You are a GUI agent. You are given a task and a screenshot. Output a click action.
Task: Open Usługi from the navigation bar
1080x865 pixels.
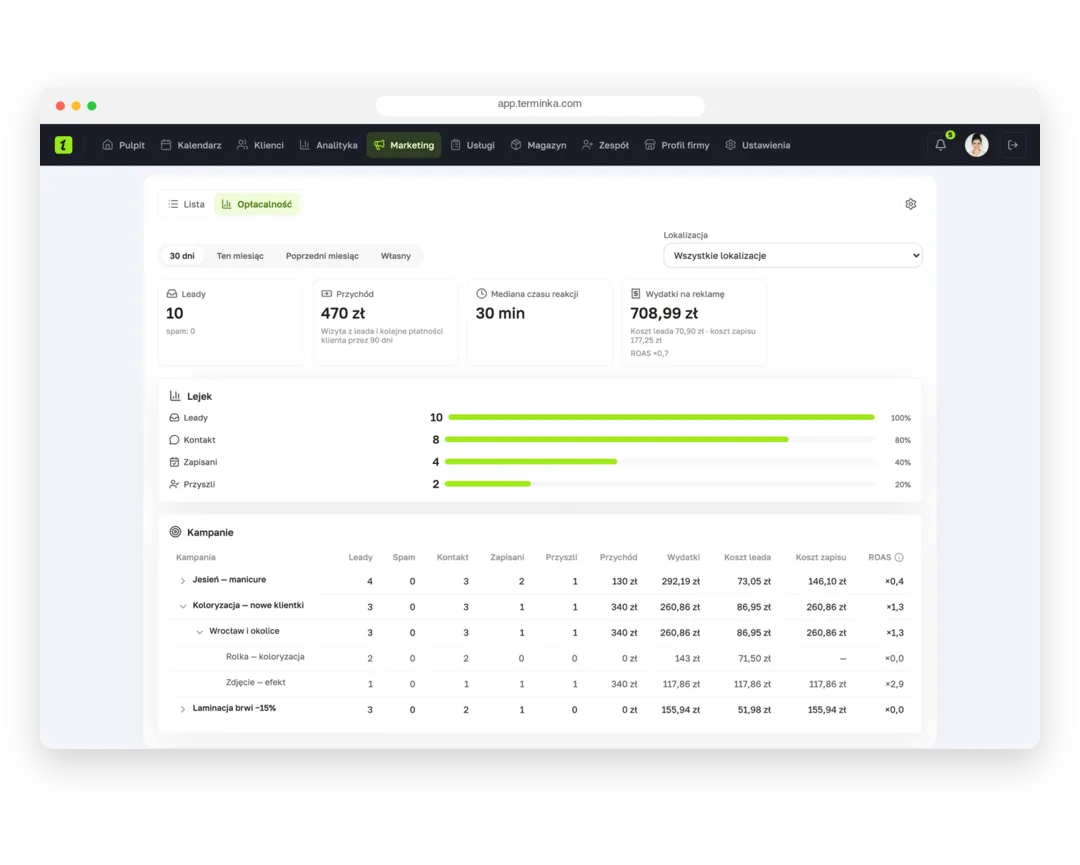coord(472,145)
